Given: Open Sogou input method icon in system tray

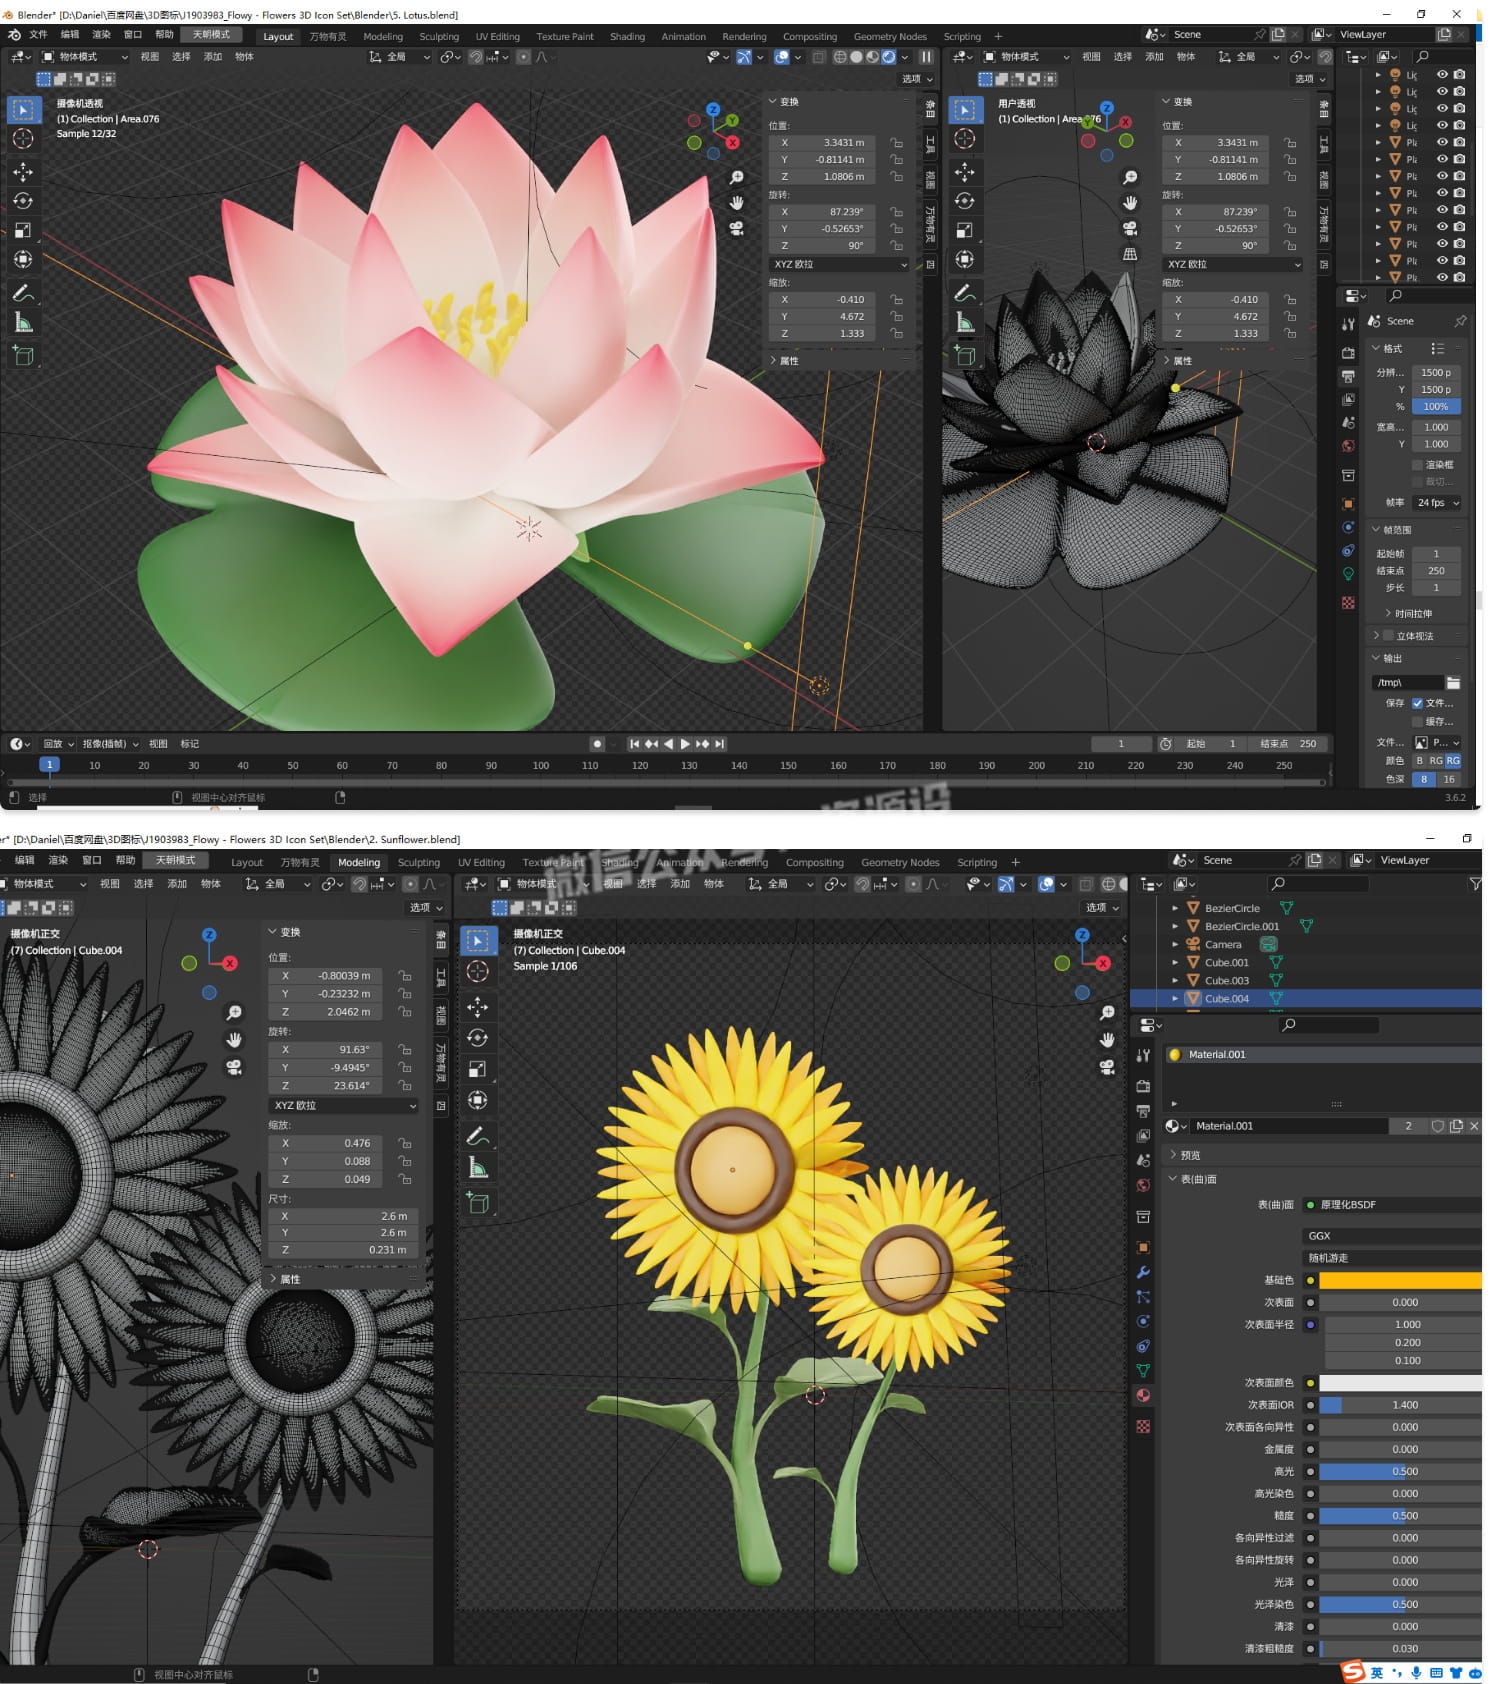Looking at the screenshot, I should [x=1353, y=1672].
